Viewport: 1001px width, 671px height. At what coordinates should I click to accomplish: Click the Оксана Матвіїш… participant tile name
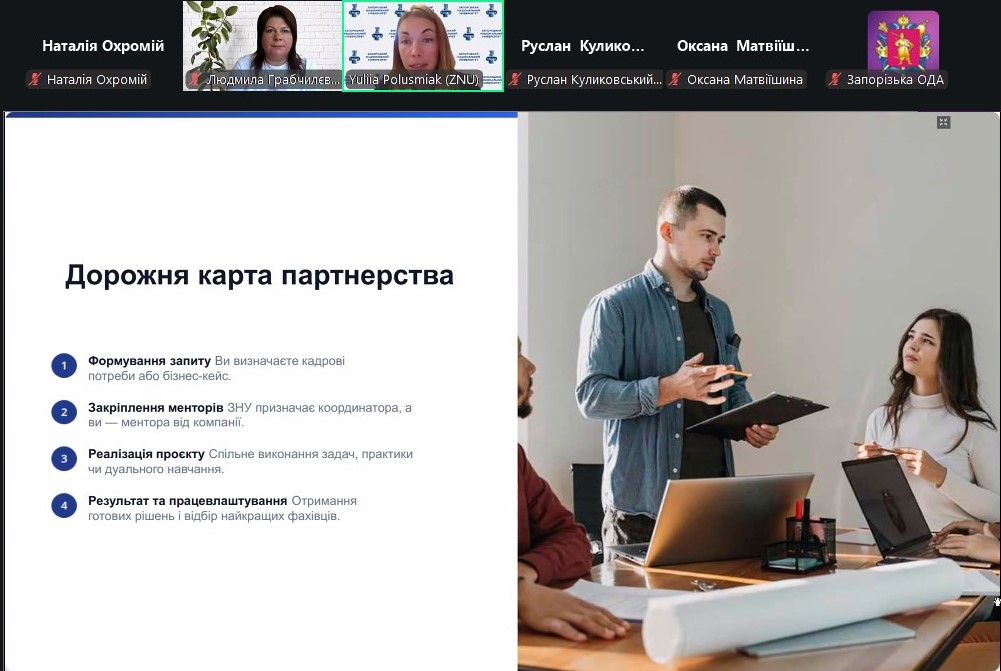(742, 46)
